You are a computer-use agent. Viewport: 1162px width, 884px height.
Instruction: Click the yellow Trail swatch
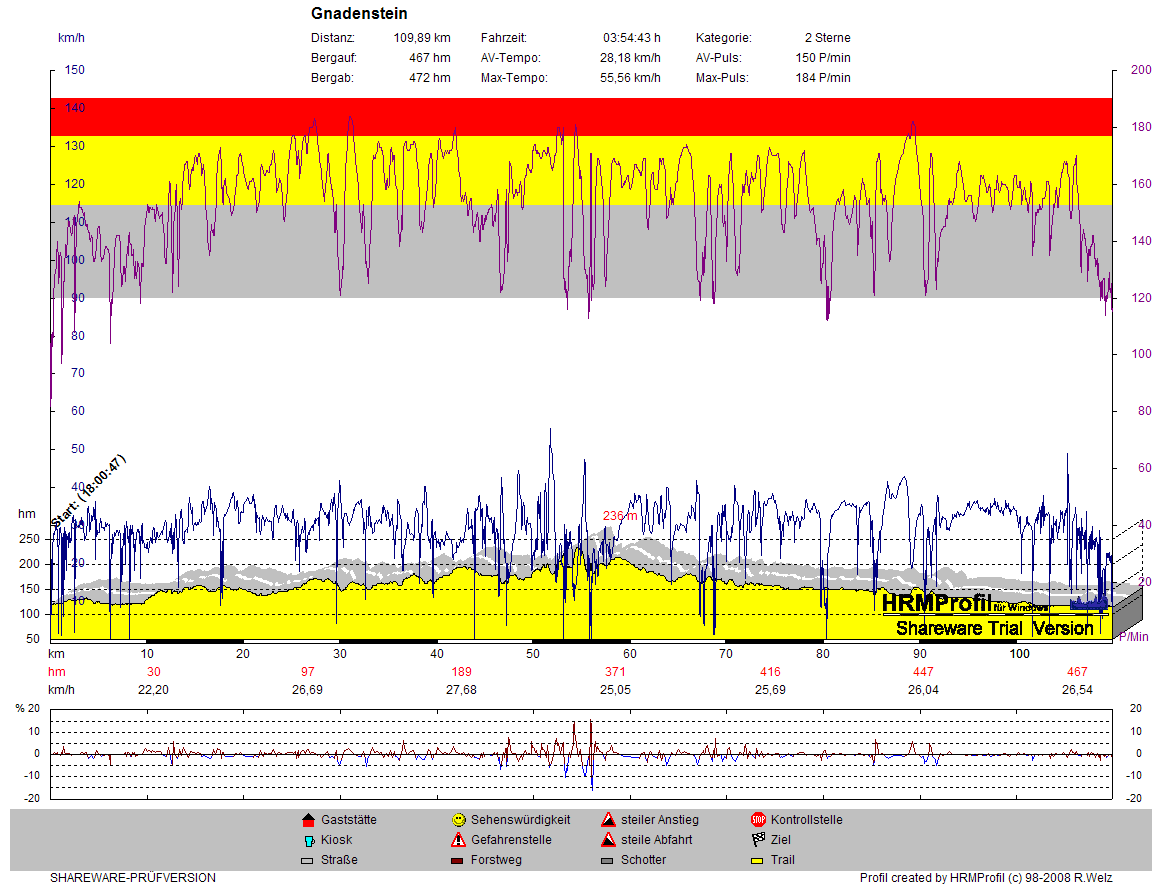(x=758, y=860)
